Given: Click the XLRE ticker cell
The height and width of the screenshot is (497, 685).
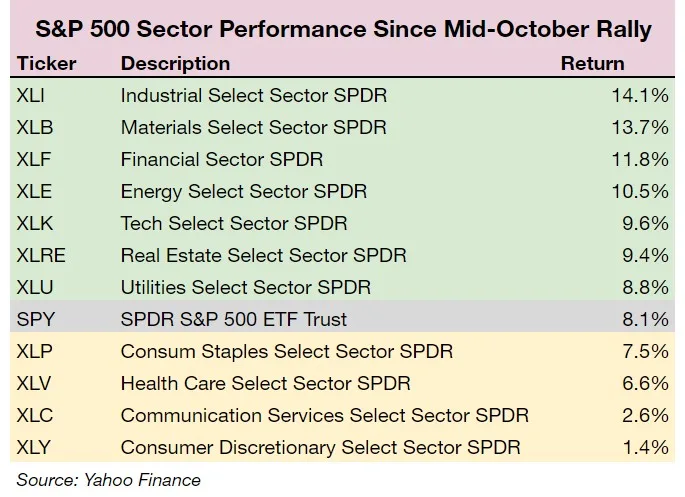Looking at the screenshot, I should pos(41,256).
